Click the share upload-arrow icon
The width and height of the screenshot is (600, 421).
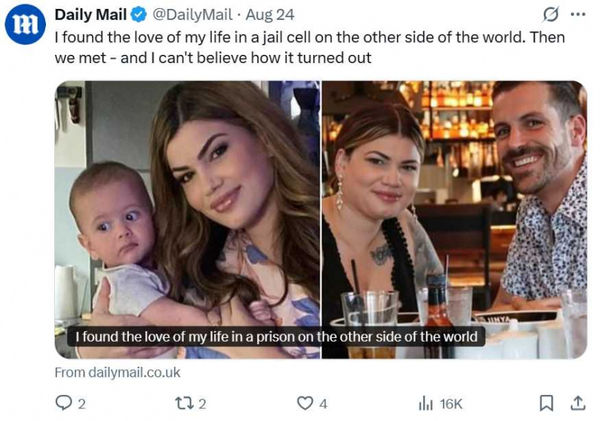point(576,402)
